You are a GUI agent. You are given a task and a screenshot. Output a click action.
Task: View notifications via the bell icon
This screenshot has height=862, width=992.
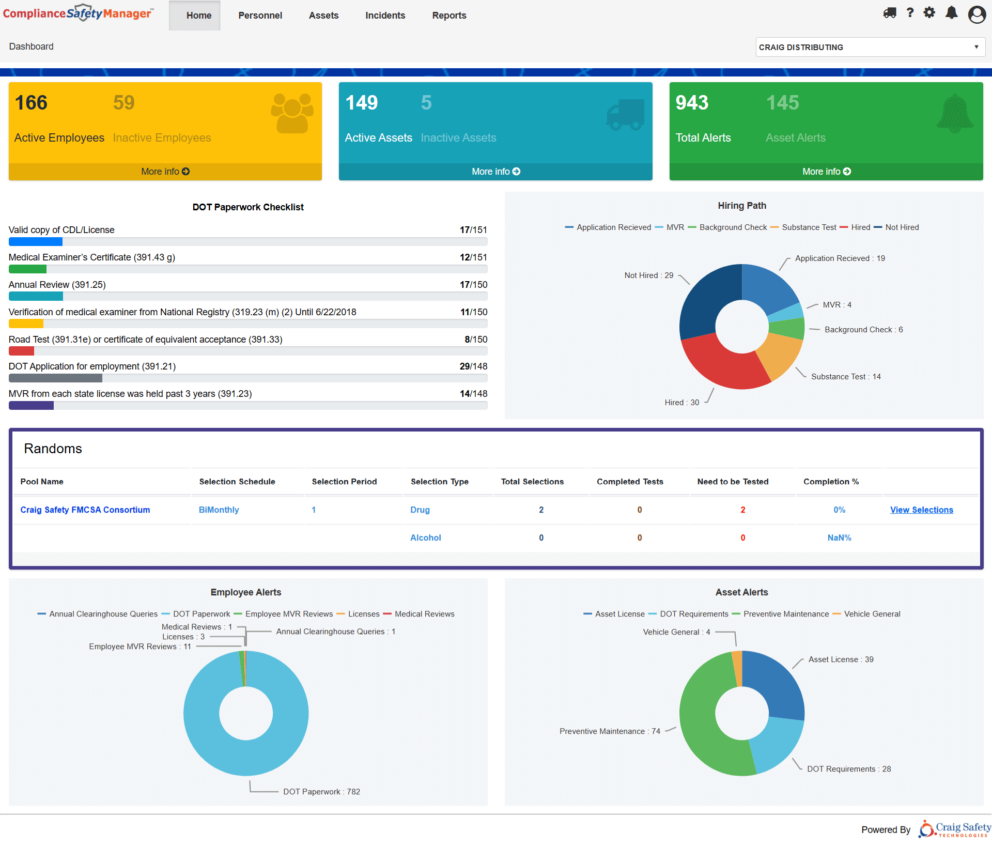(x=951, y=12)
